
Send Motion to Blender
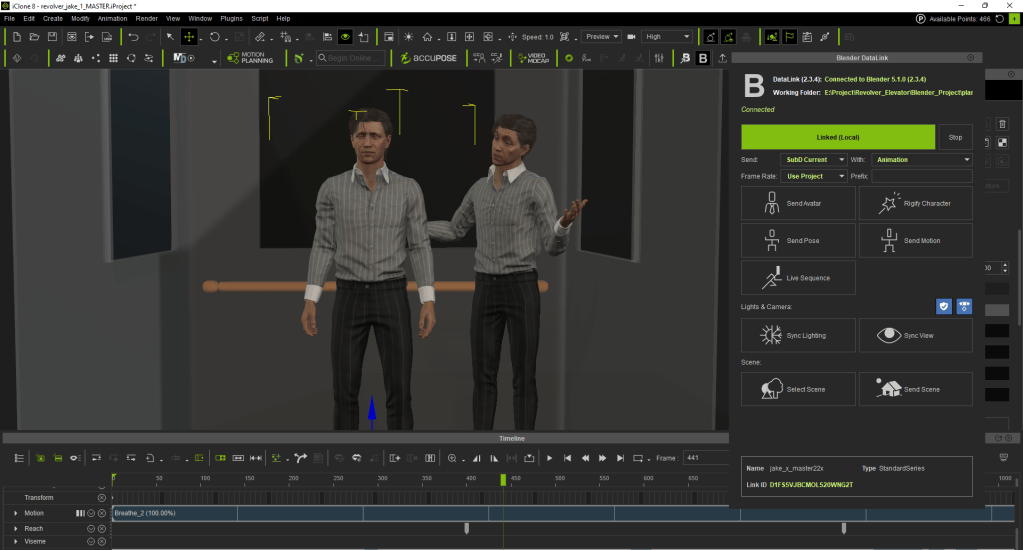point(915,241)
